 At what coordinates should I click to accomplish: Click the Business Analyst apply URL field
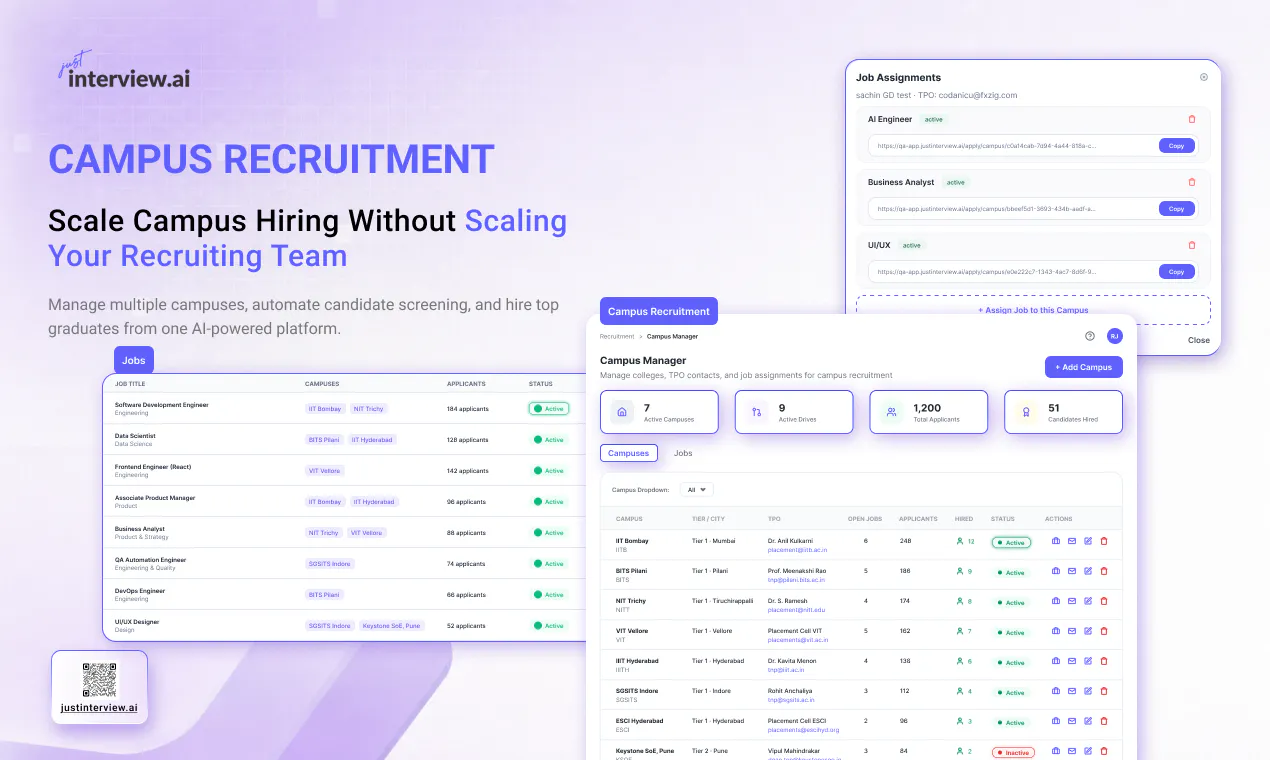point(1033,209)
